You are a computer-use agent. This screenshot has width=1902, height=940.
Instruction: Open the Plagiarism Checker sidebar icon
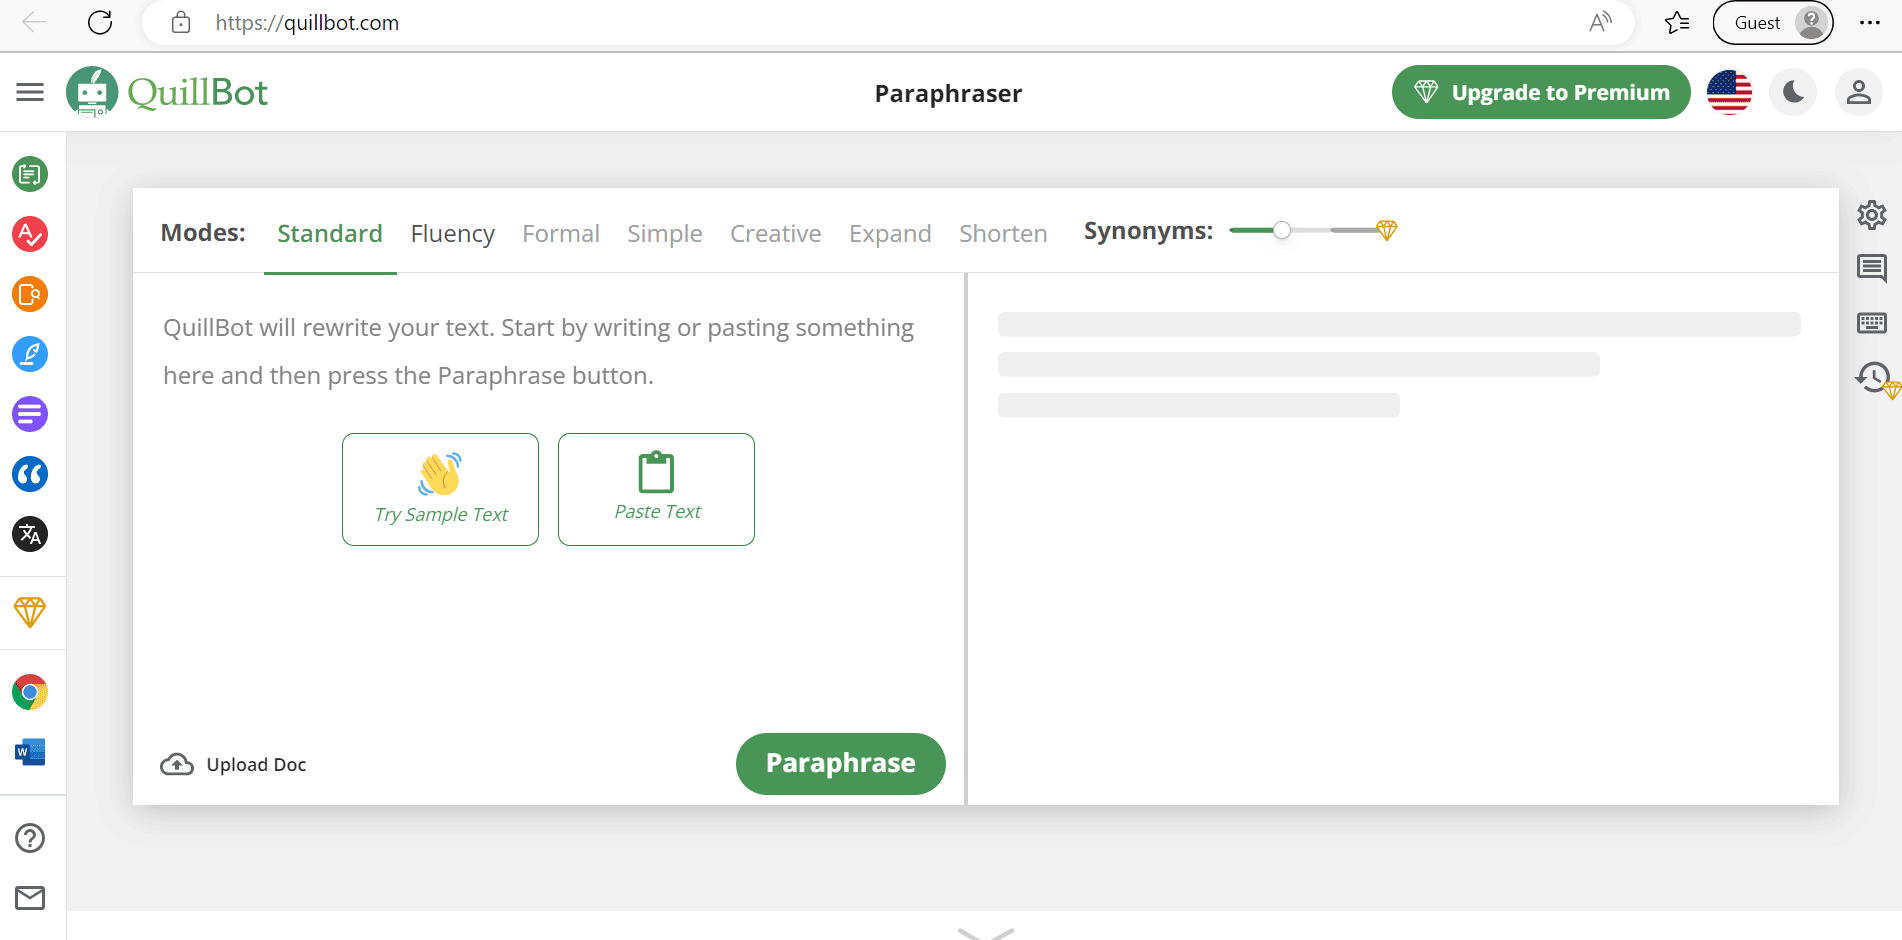click(30, 294)
